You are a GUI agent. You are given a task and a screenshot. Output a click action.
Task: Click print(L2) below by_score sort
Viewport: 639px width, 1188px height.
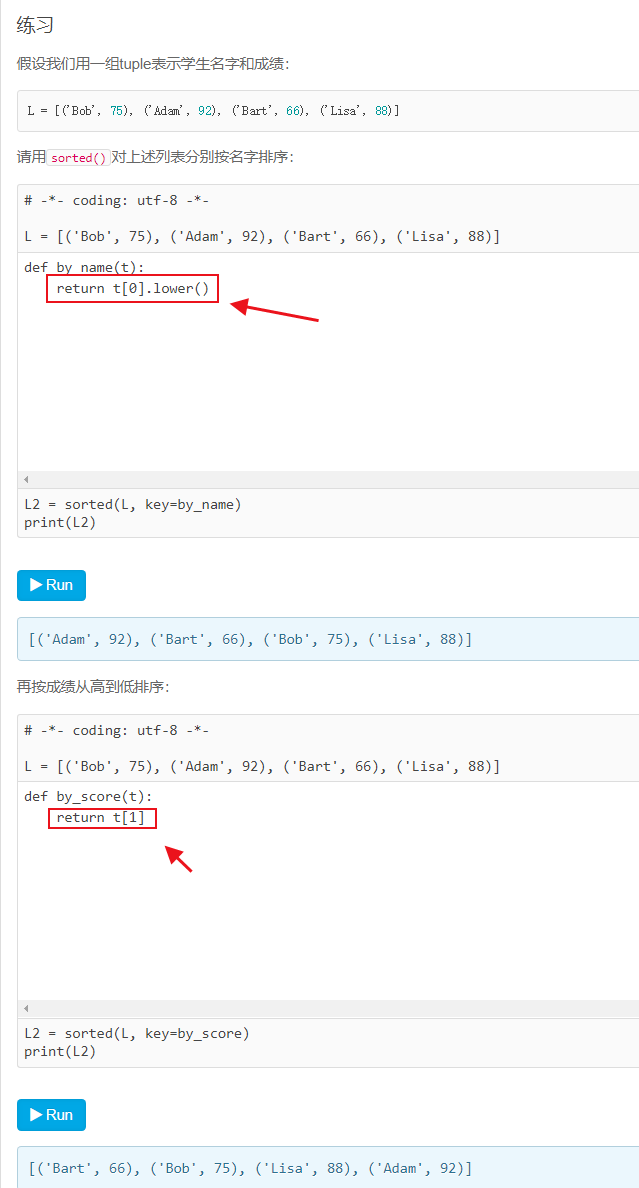click(60, 1052)
